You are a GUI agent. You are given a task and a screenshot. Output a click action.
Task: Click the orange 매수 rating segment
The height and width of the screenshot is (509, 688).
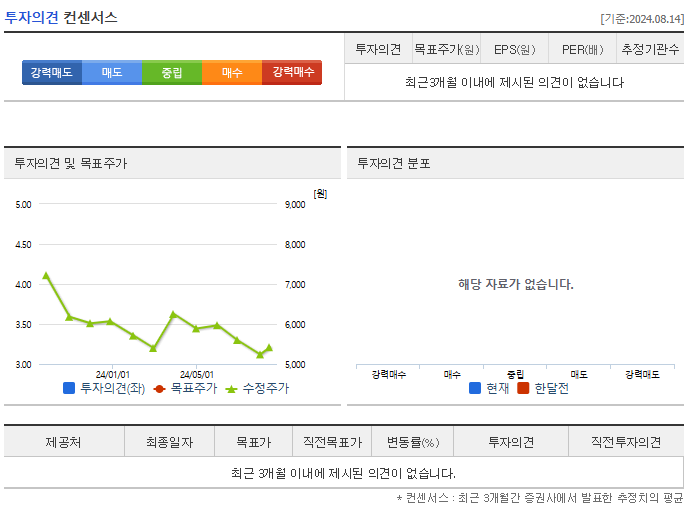coord(232,72)
